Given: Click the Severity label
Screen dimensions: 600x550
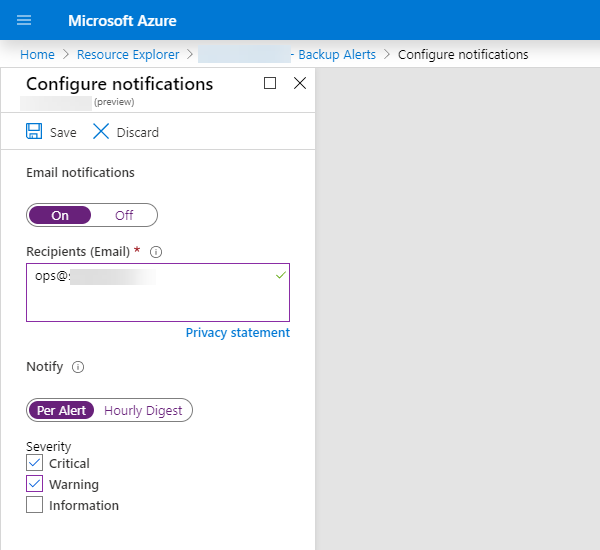Looking at the screenshot, I should tap(49, 446).
